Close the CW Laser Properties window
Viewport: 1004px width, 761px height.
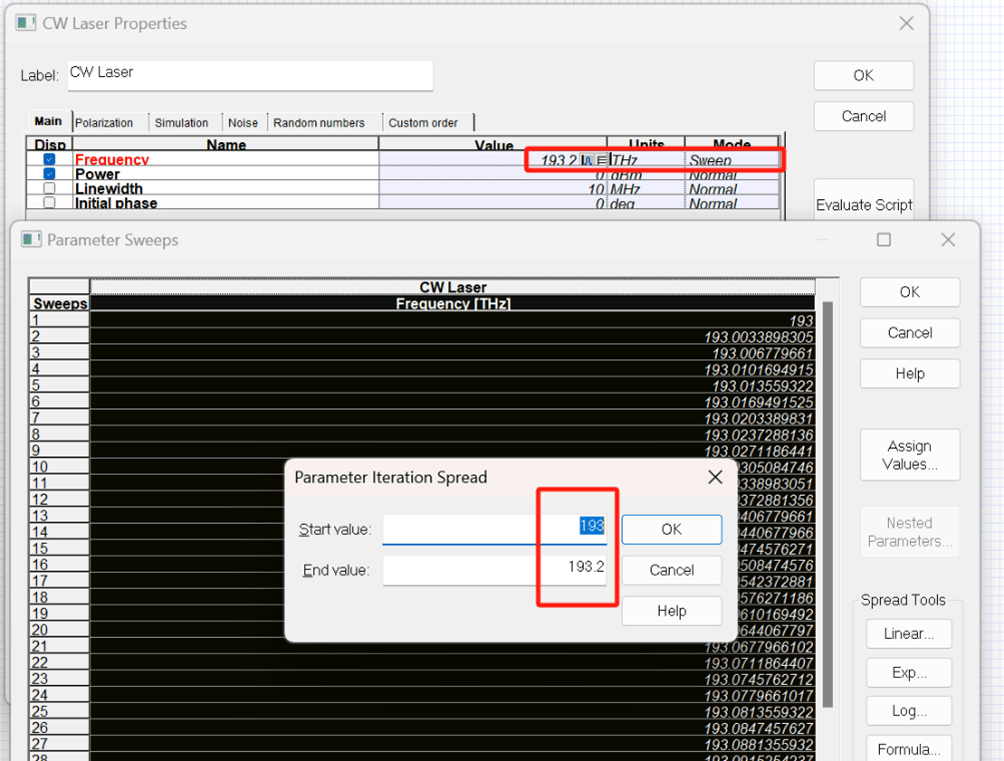(906, 23)
